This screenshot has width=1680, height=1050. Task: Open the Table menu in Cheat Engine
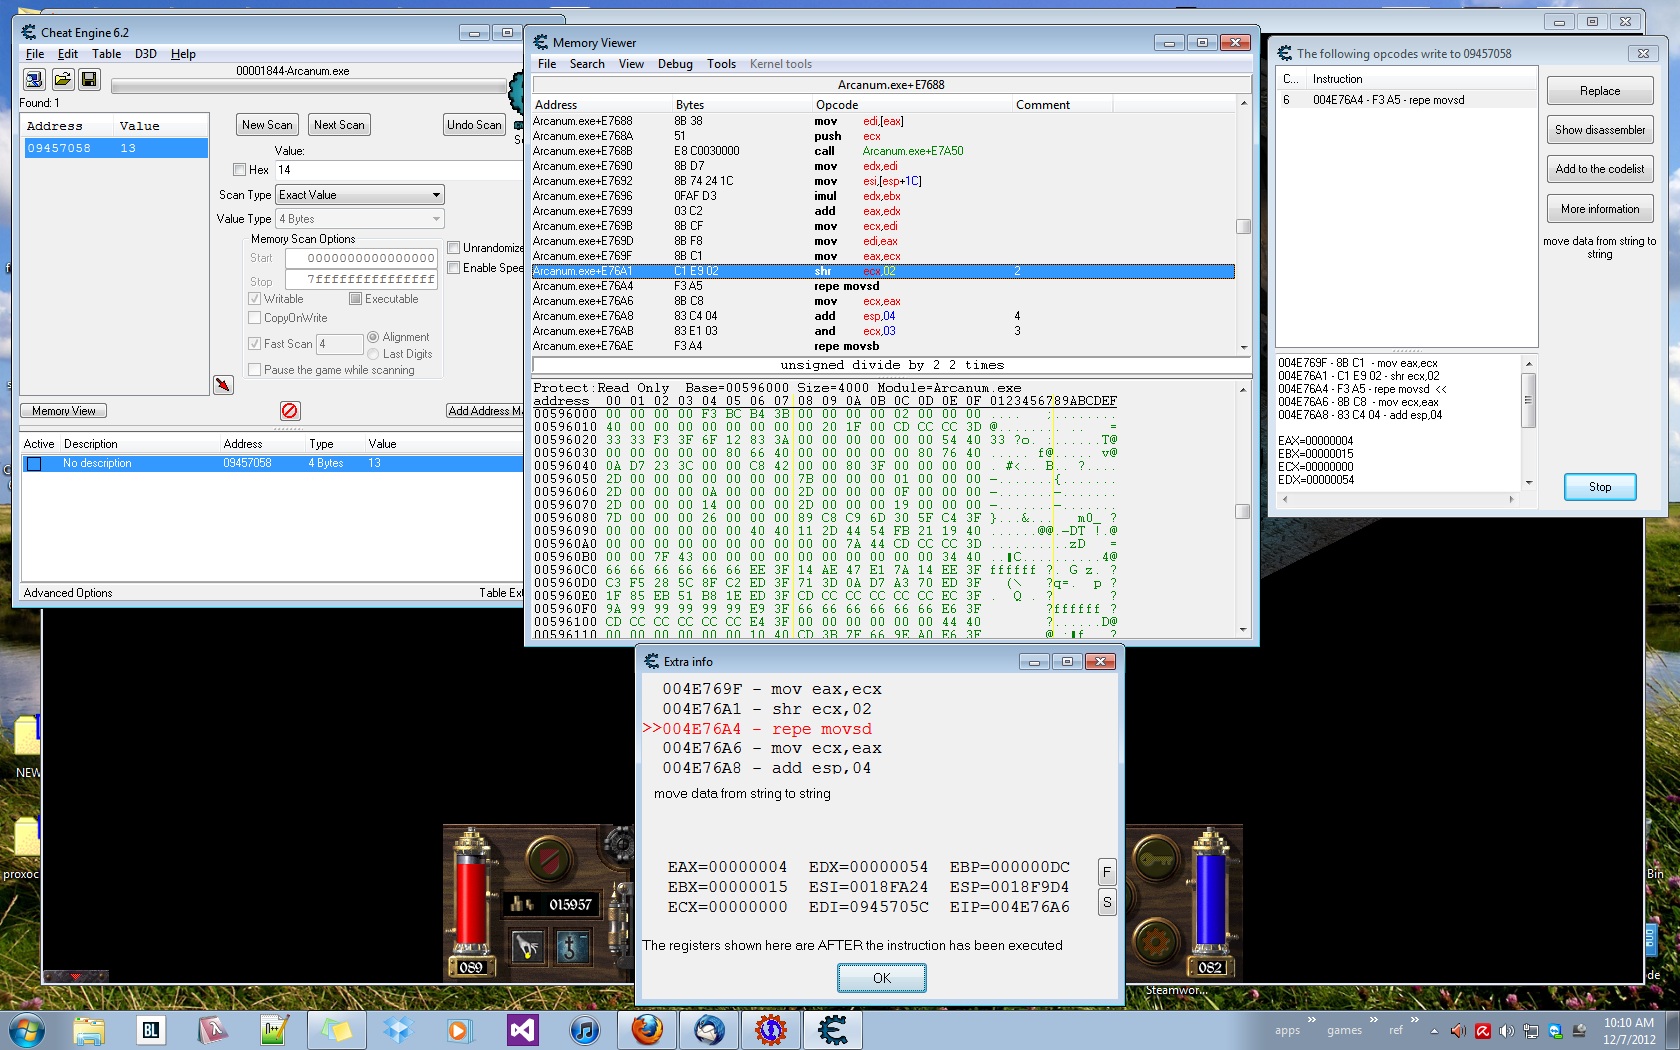tap(107, 53)
